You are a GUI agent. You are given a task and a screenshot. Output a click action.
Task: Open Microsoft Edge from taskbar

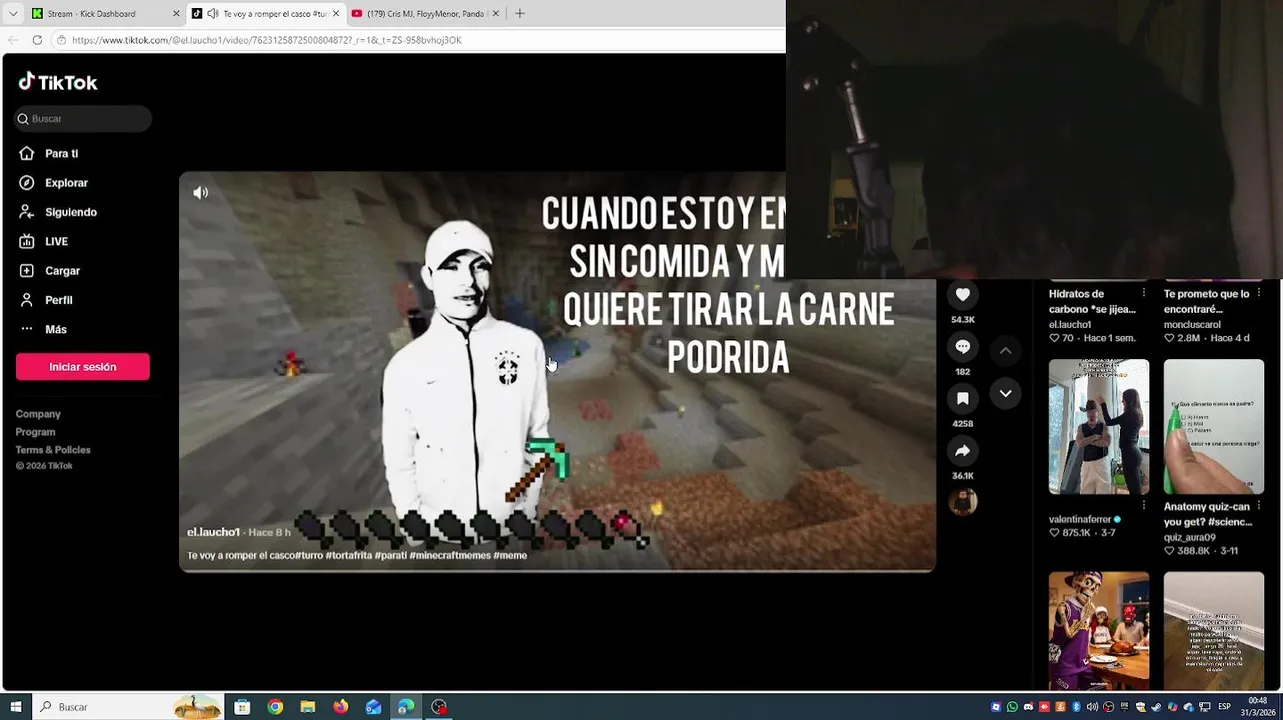point(406,707)
